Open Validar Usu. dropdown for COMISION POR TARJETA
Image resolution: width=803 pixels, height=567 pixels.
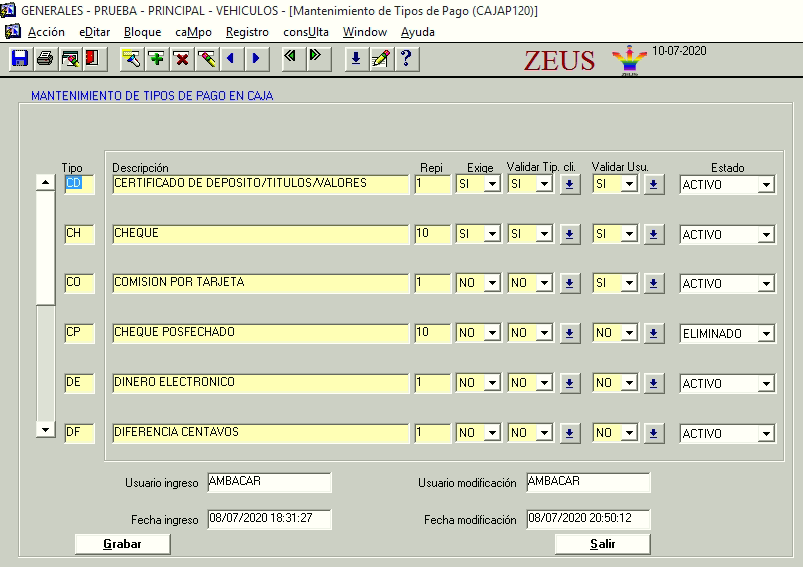tap(629, 284)
